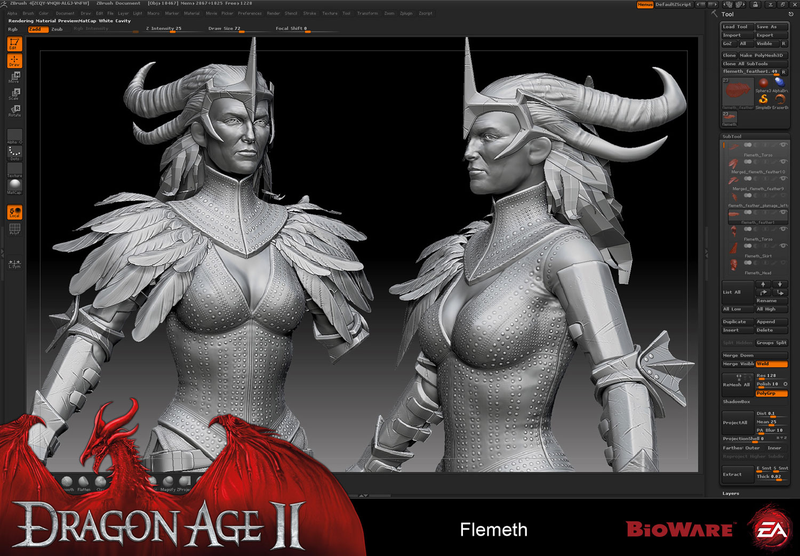Open the MatCap material sphere selector

(x=14, y=186)
